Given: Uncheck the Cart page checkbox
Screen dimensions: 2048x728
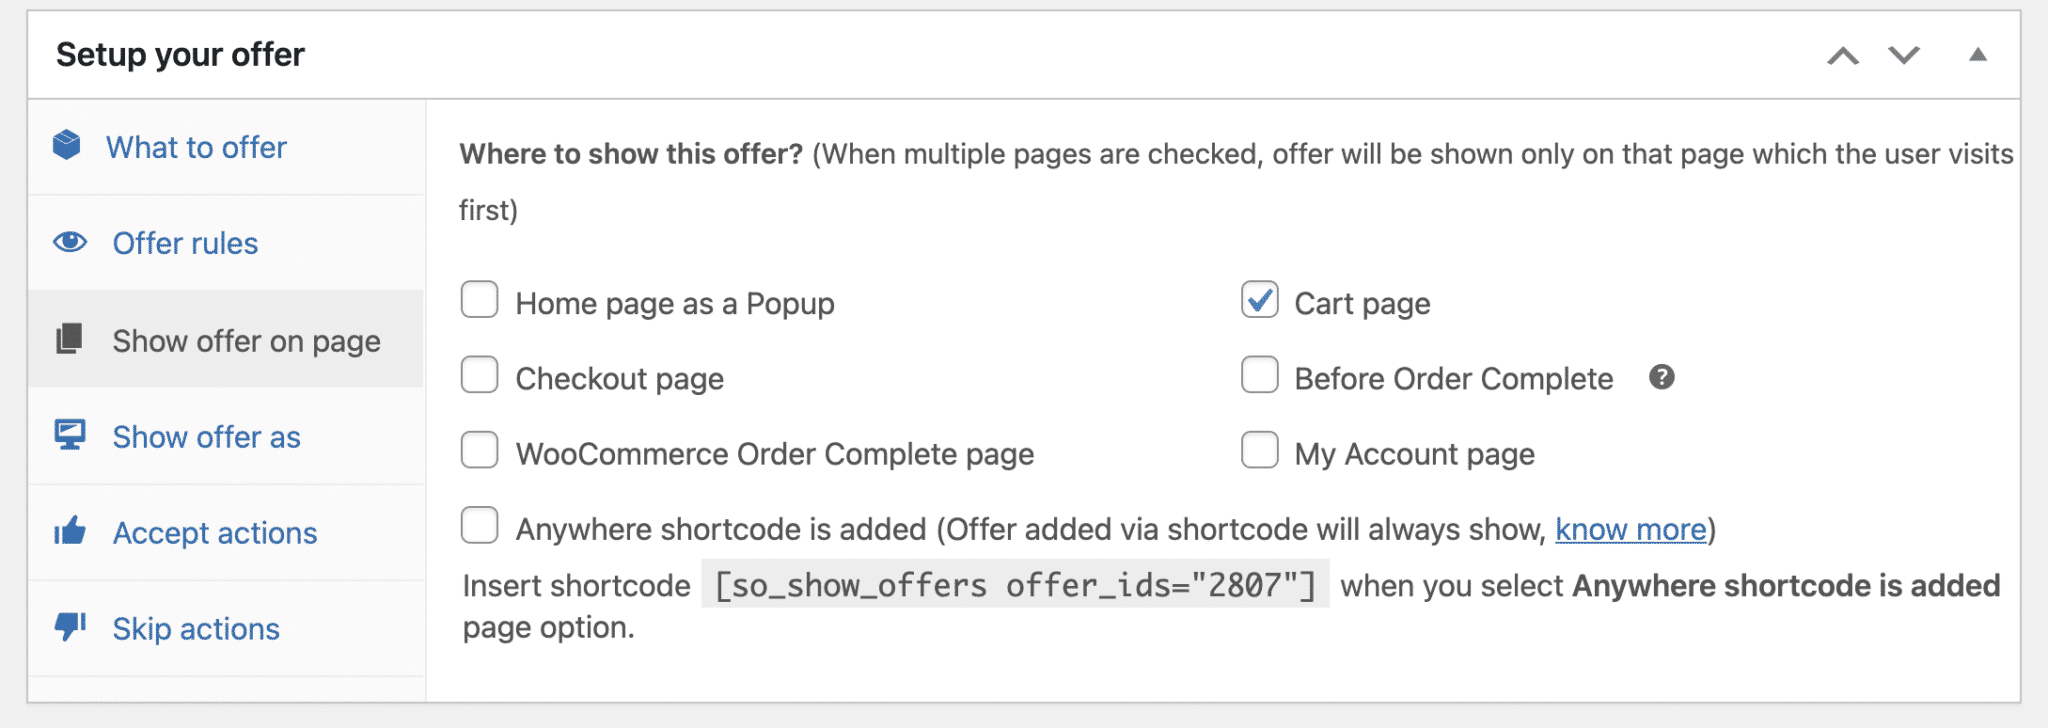Looking at the screenshot, I should pos(1259,300).
